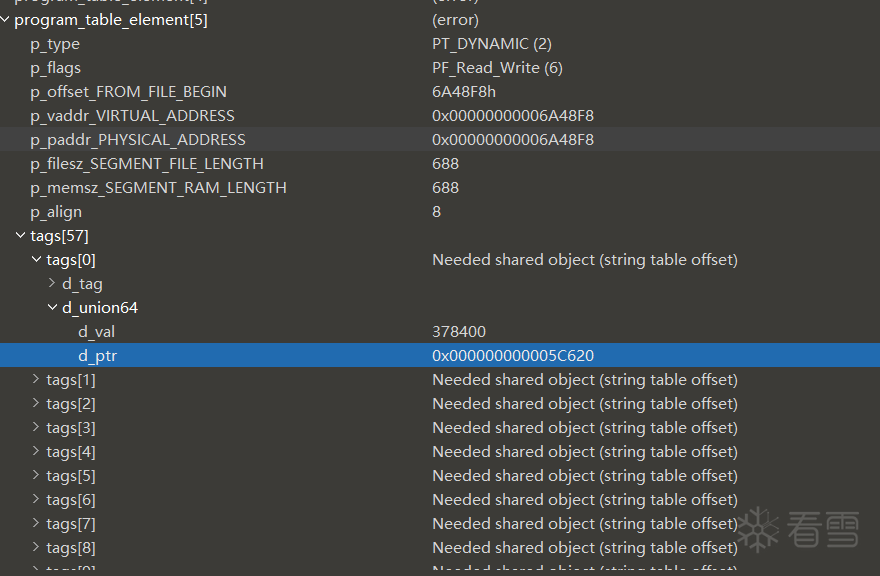Collapse the tags[0] entry

tap(36, 259)
